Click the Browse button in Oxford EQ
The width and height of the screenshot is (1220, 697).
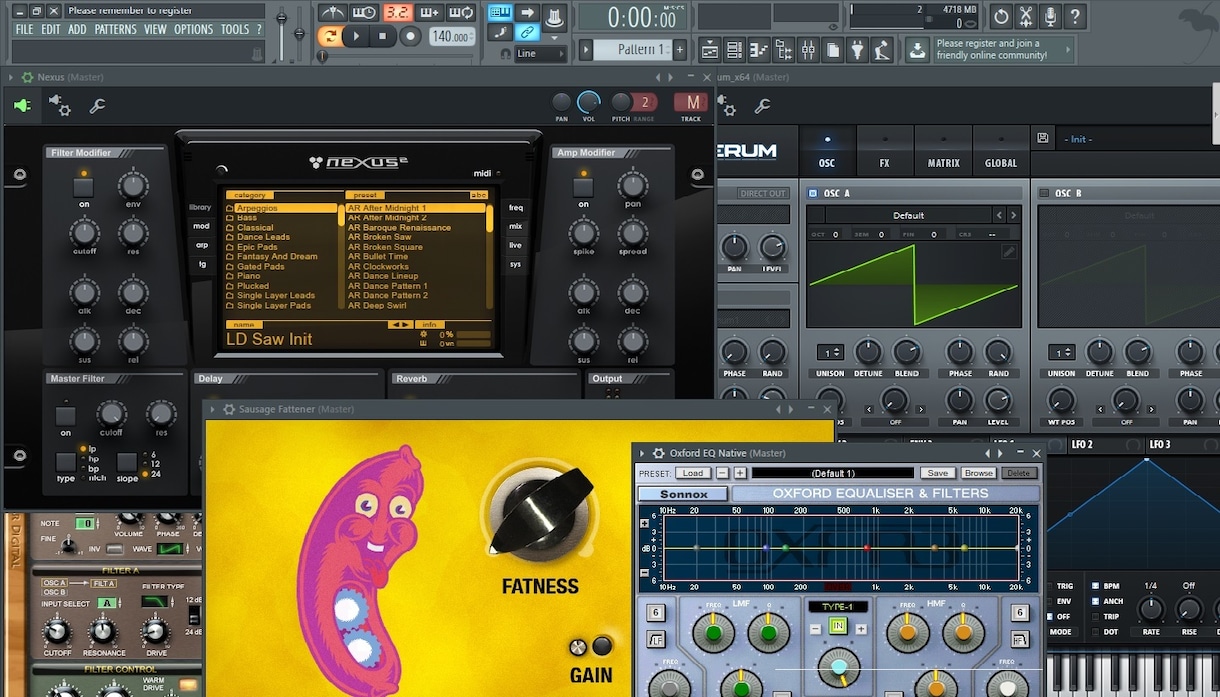pos(979,473)
